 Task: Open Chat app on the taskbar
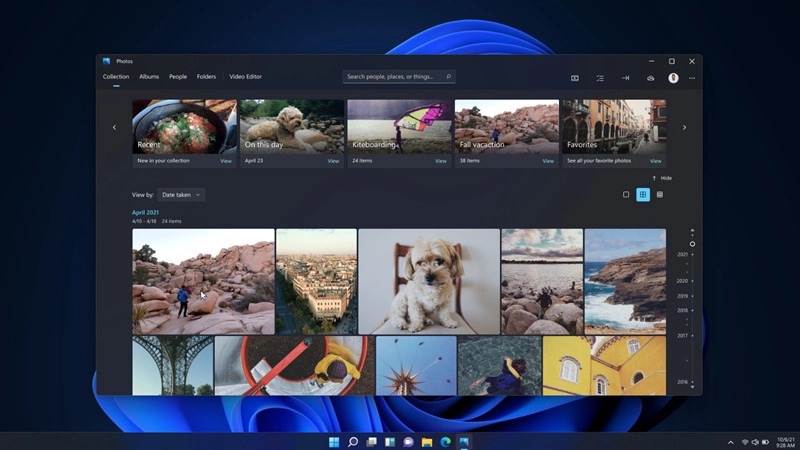(408, 442)
